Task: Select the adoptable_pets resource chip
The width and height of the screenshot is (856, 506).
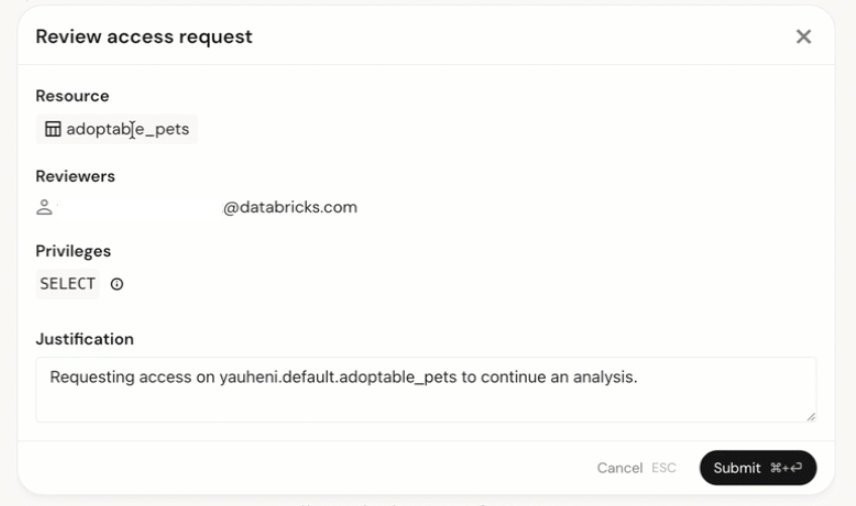Action: pos(117,129)
